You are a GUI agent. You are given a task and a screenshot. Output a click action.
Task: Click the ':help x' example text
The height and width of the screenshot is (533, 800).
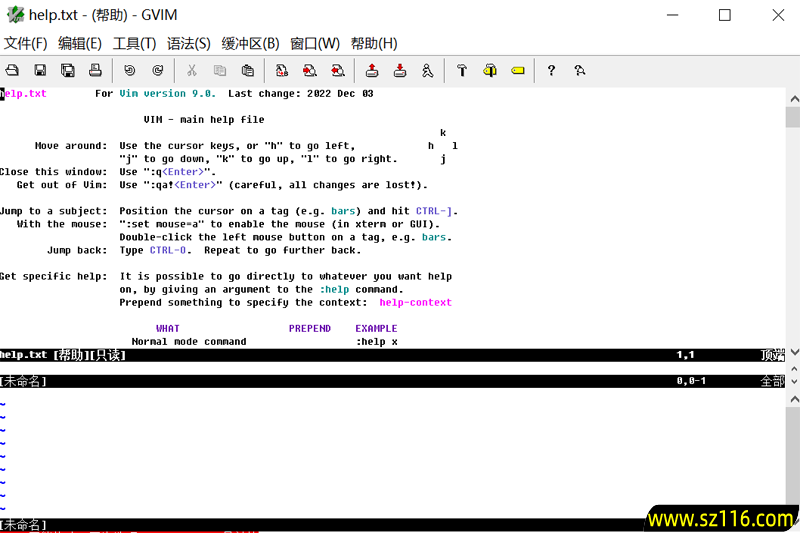tap(377, 342)
